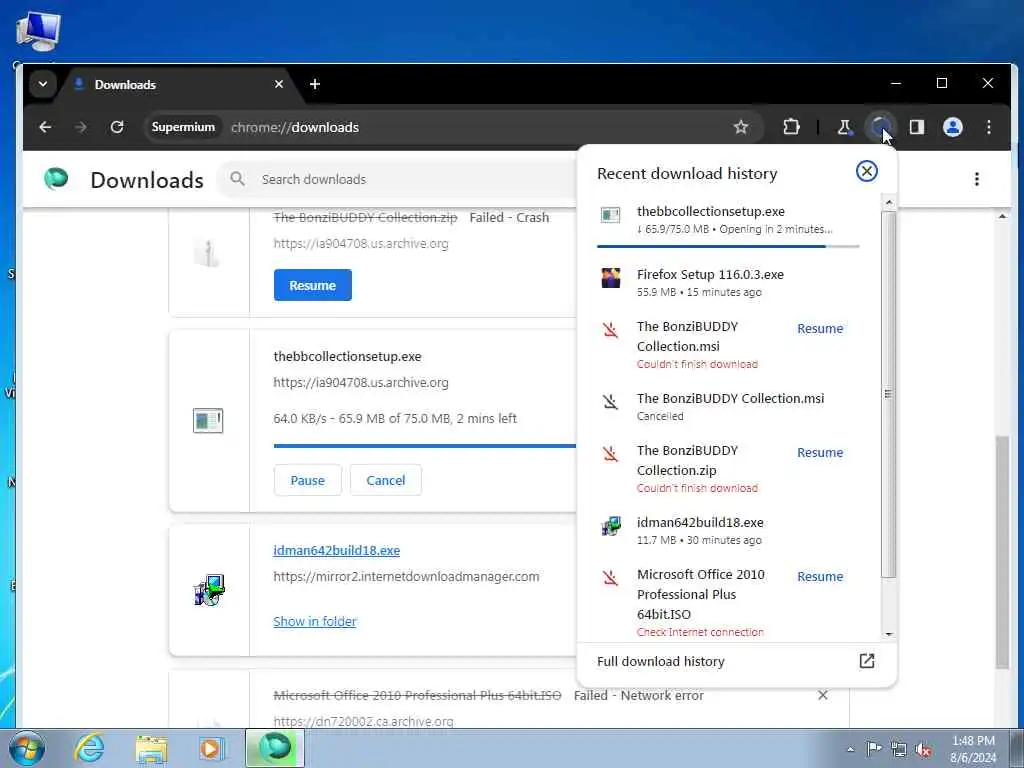This screenshot has width=1024, height=768.
Task: Launch Internet Explorer from taskbar
Action: 89,748
